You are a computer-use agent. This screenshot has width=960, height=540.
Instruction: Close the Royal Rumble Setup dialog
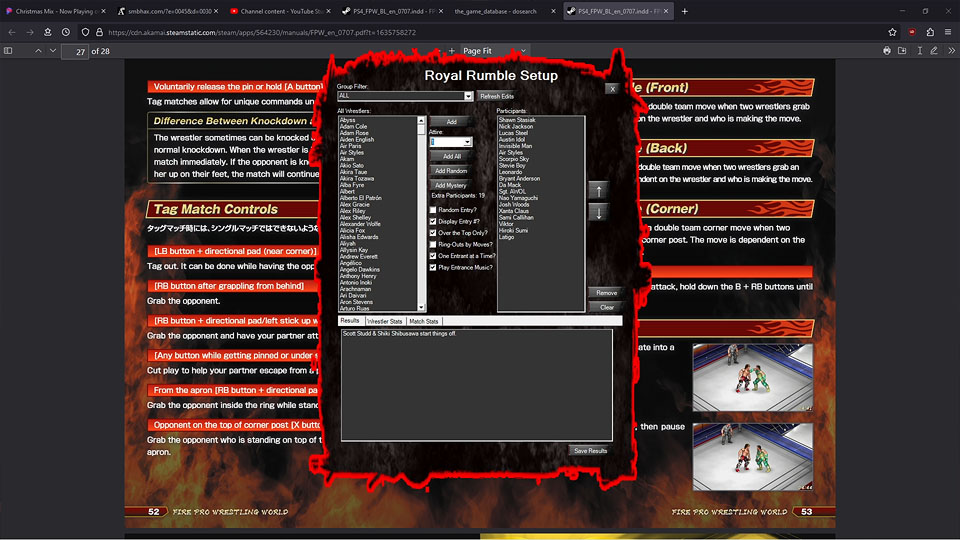point(612,89)
